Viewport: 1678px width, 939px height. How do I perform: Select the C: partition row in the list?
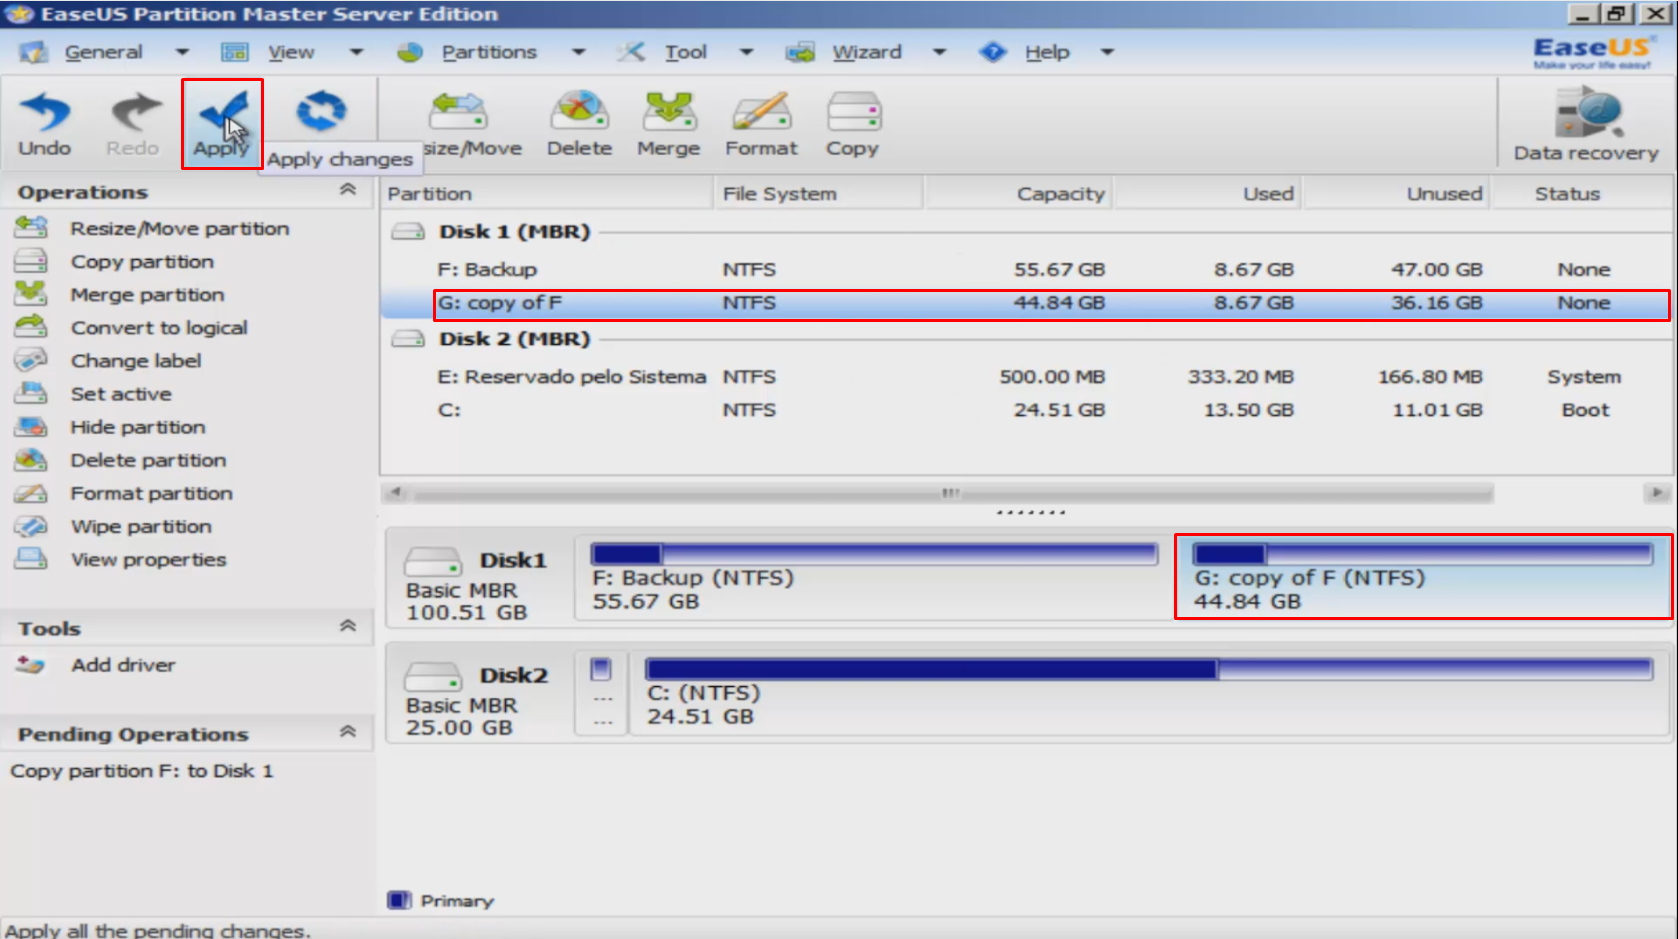(1025, 409)
